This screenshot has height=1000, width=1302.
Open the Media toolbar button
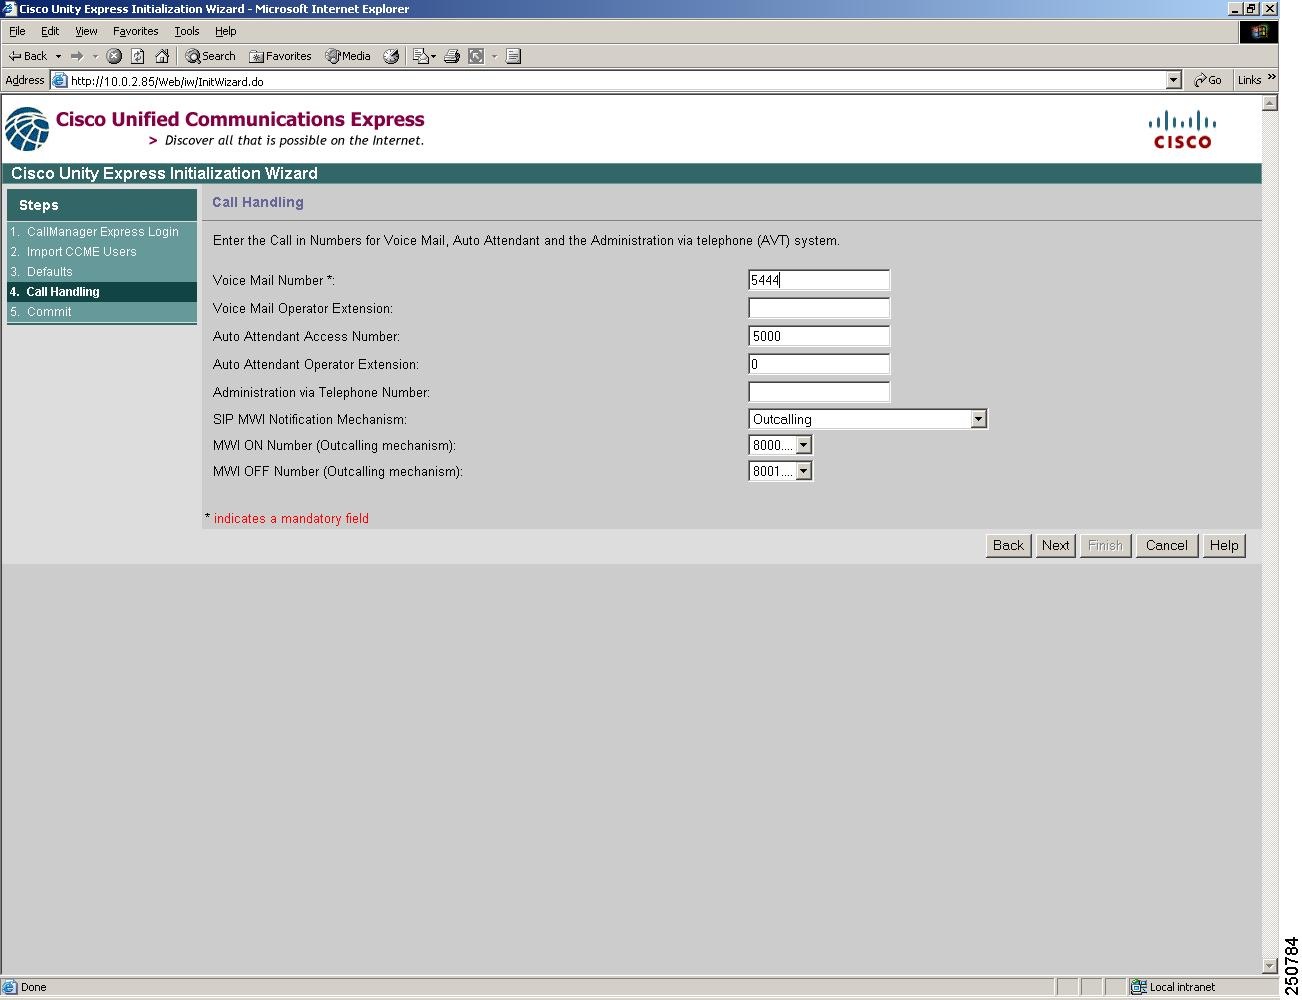(348, 56)
